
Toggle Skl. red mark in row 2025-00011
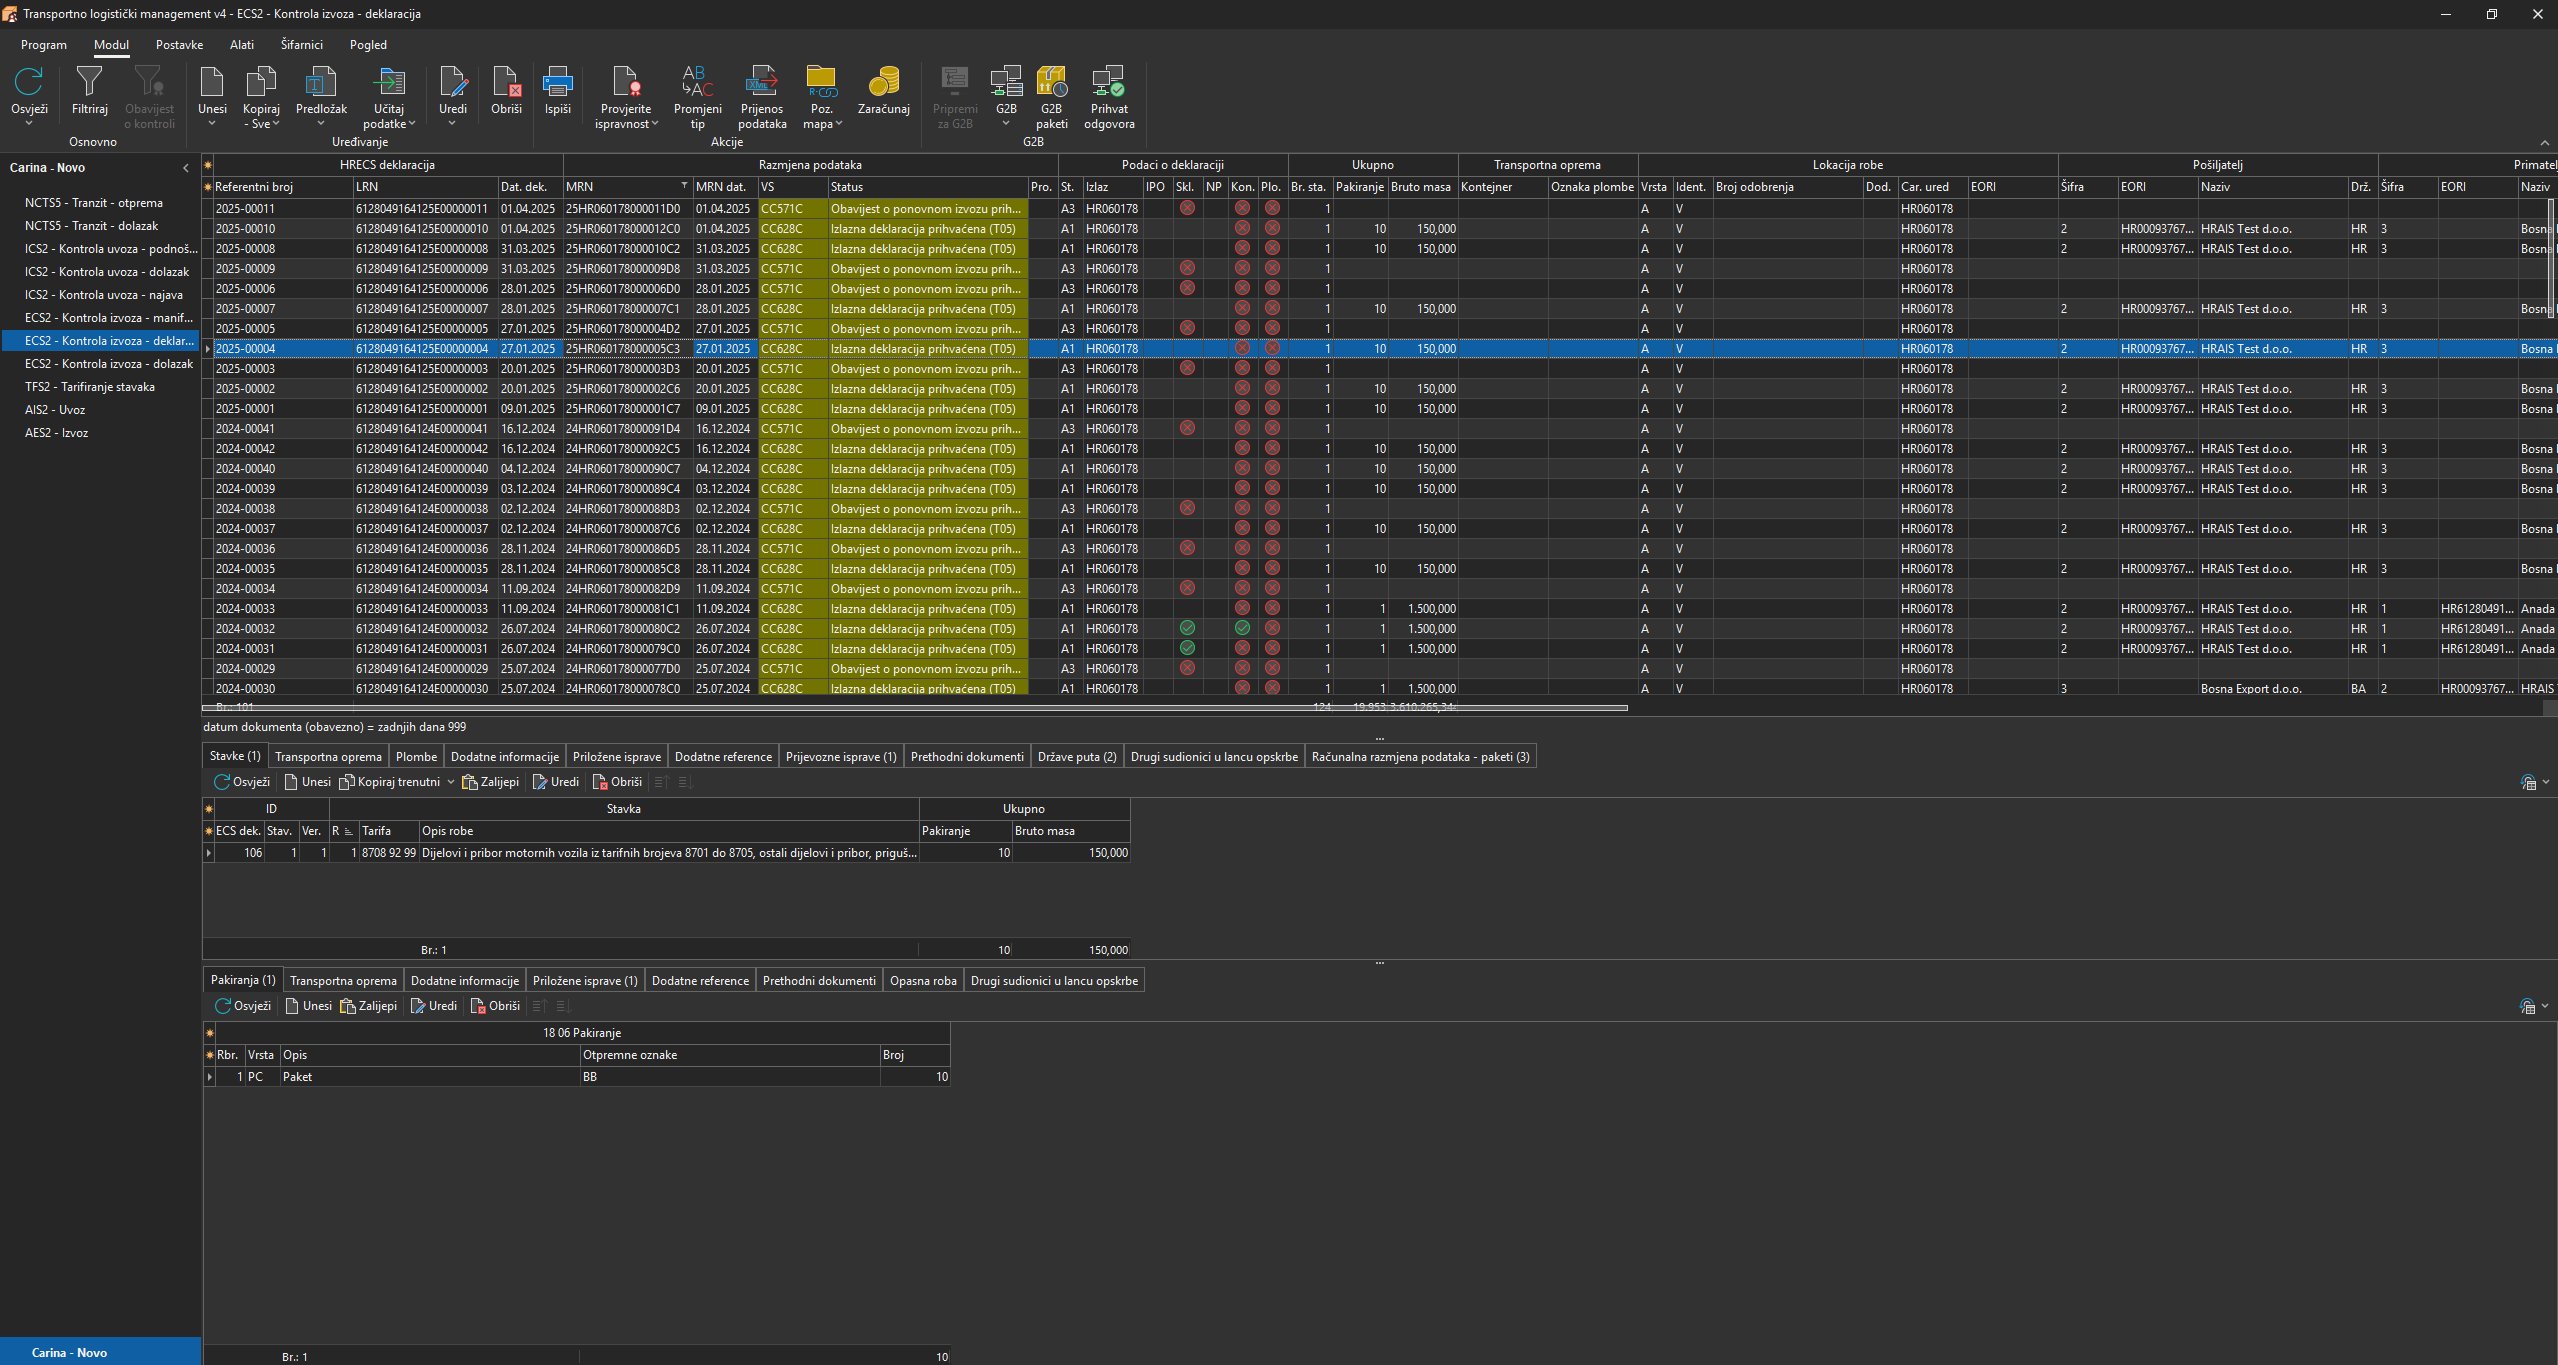pyautogui.click(x=1187, y=208)
